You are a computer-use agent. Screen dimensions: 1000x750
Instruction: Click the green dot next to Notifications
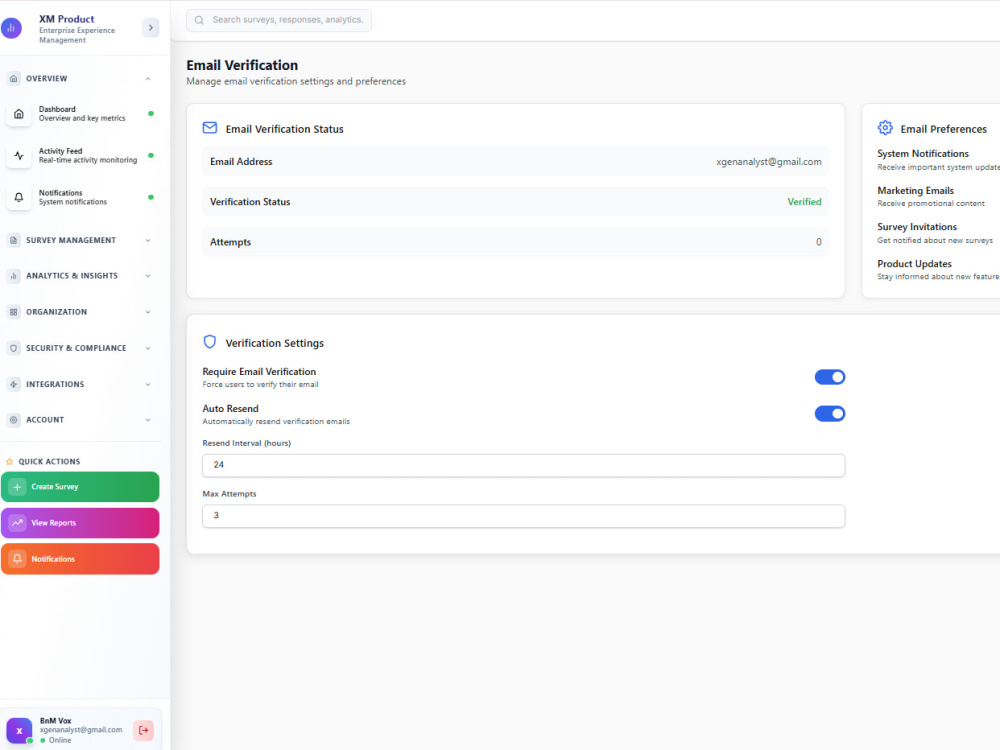[x=151, y=197]
